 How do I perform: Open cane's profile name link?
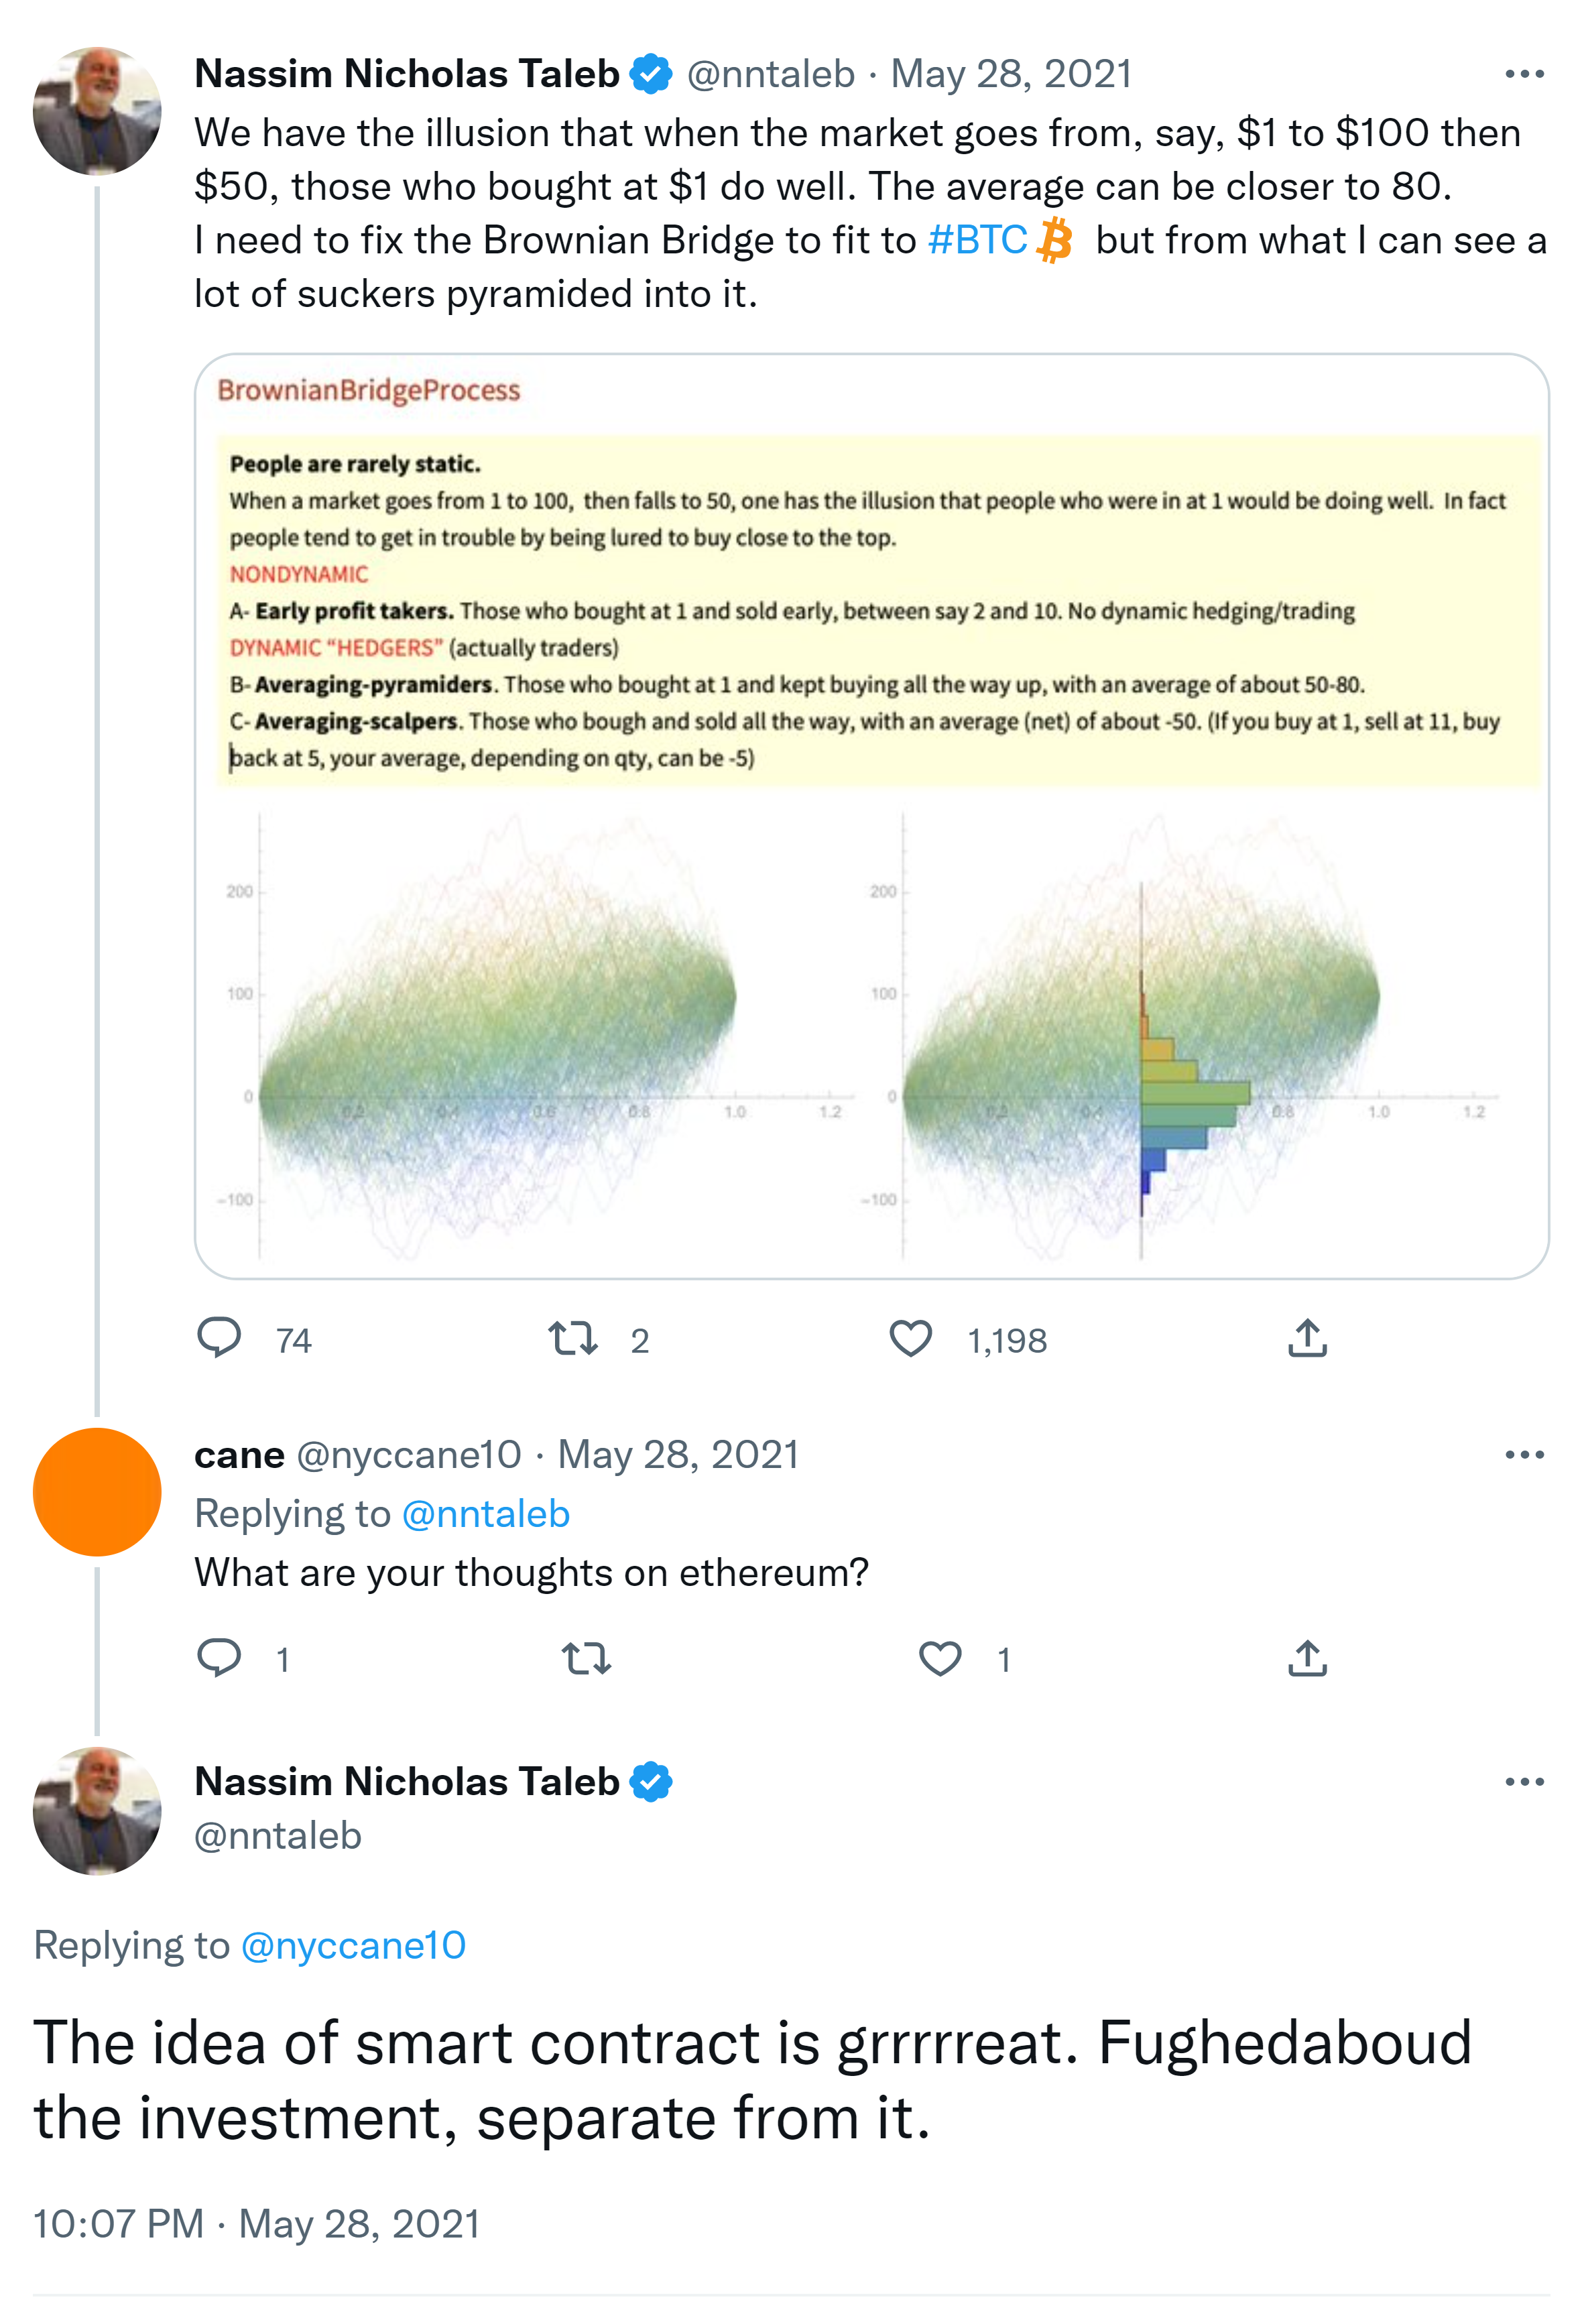click(239, 1455)
